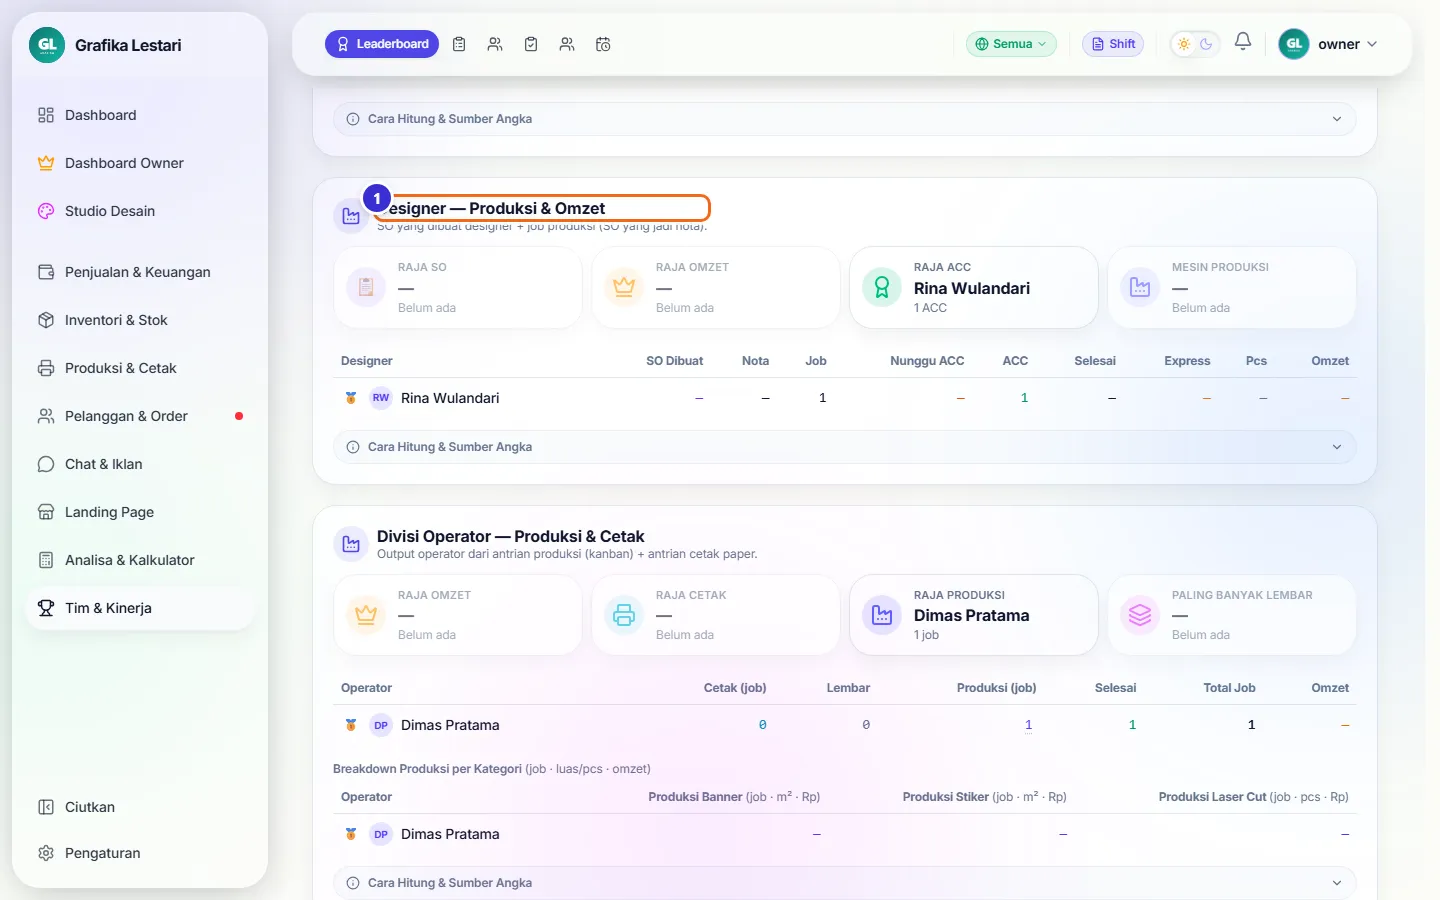Click the Shift button
1440x900 pixels.
(1113, 44)
